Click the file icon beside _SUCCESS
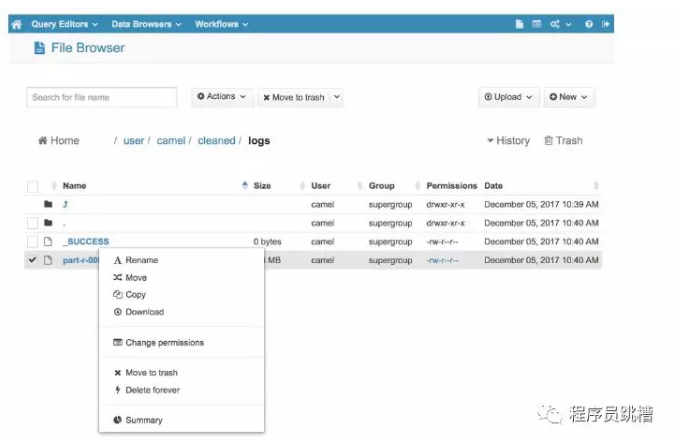The width and height of the screenshot is (695, 441). 48,242
